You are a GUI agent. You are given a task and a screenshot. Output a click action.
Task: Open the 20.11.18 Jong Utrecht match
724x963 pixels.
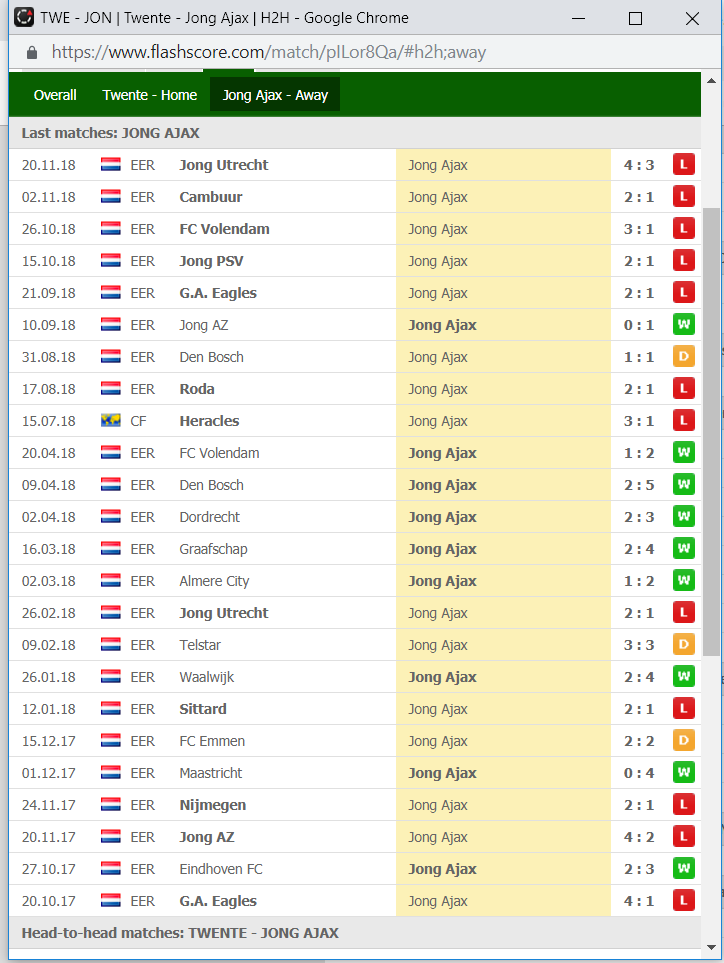pyautogui.click(x=355, y=165)
